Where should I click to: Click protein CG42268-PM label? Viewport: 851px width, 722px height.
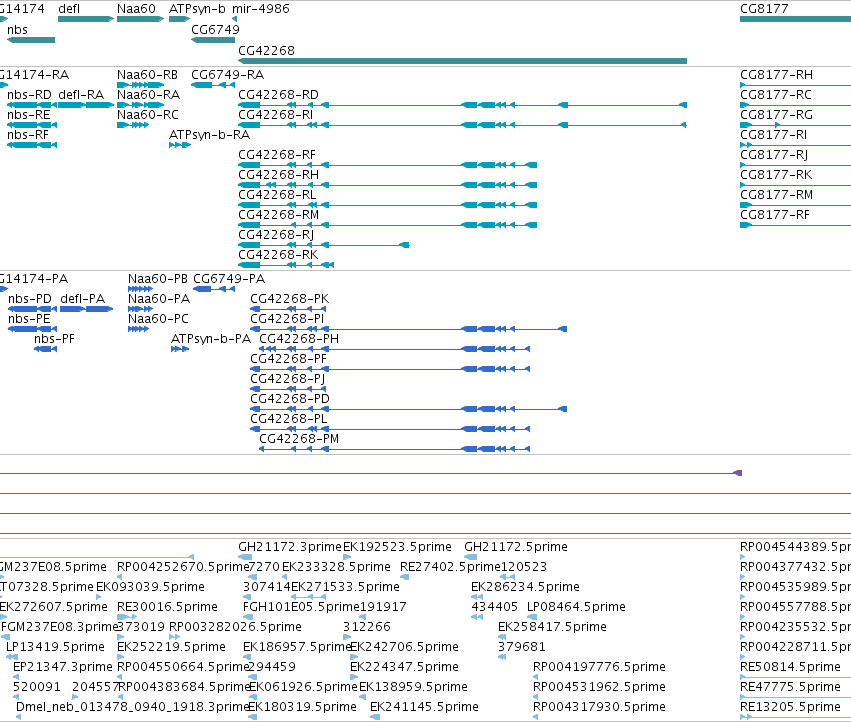[x=299, y=439]
